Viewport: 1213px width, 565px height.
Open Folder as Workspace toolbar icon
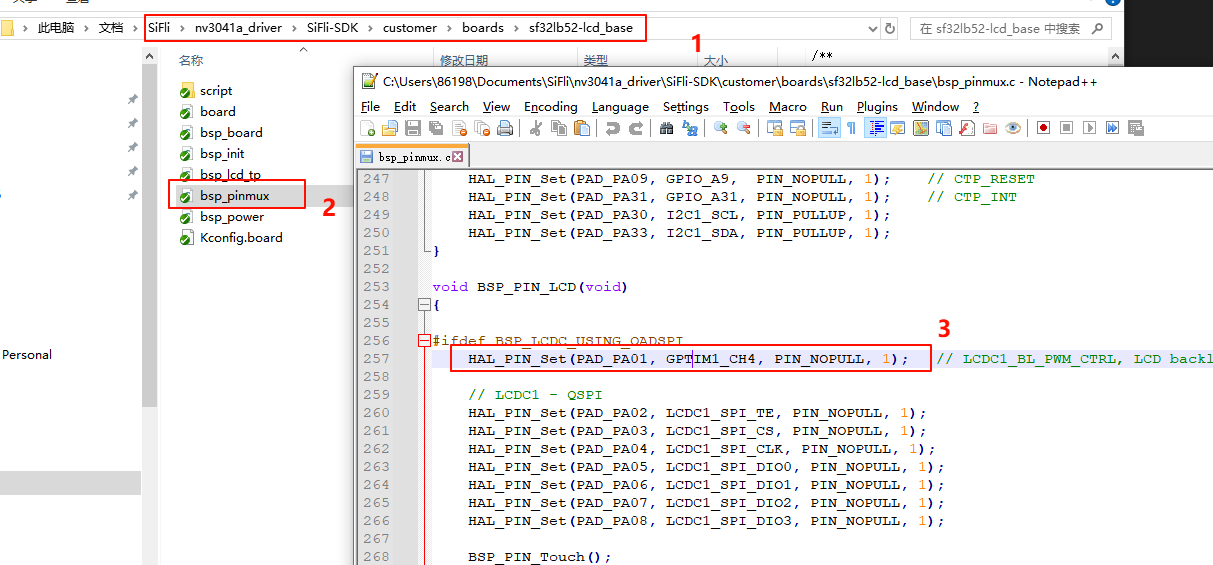(989, 128)
